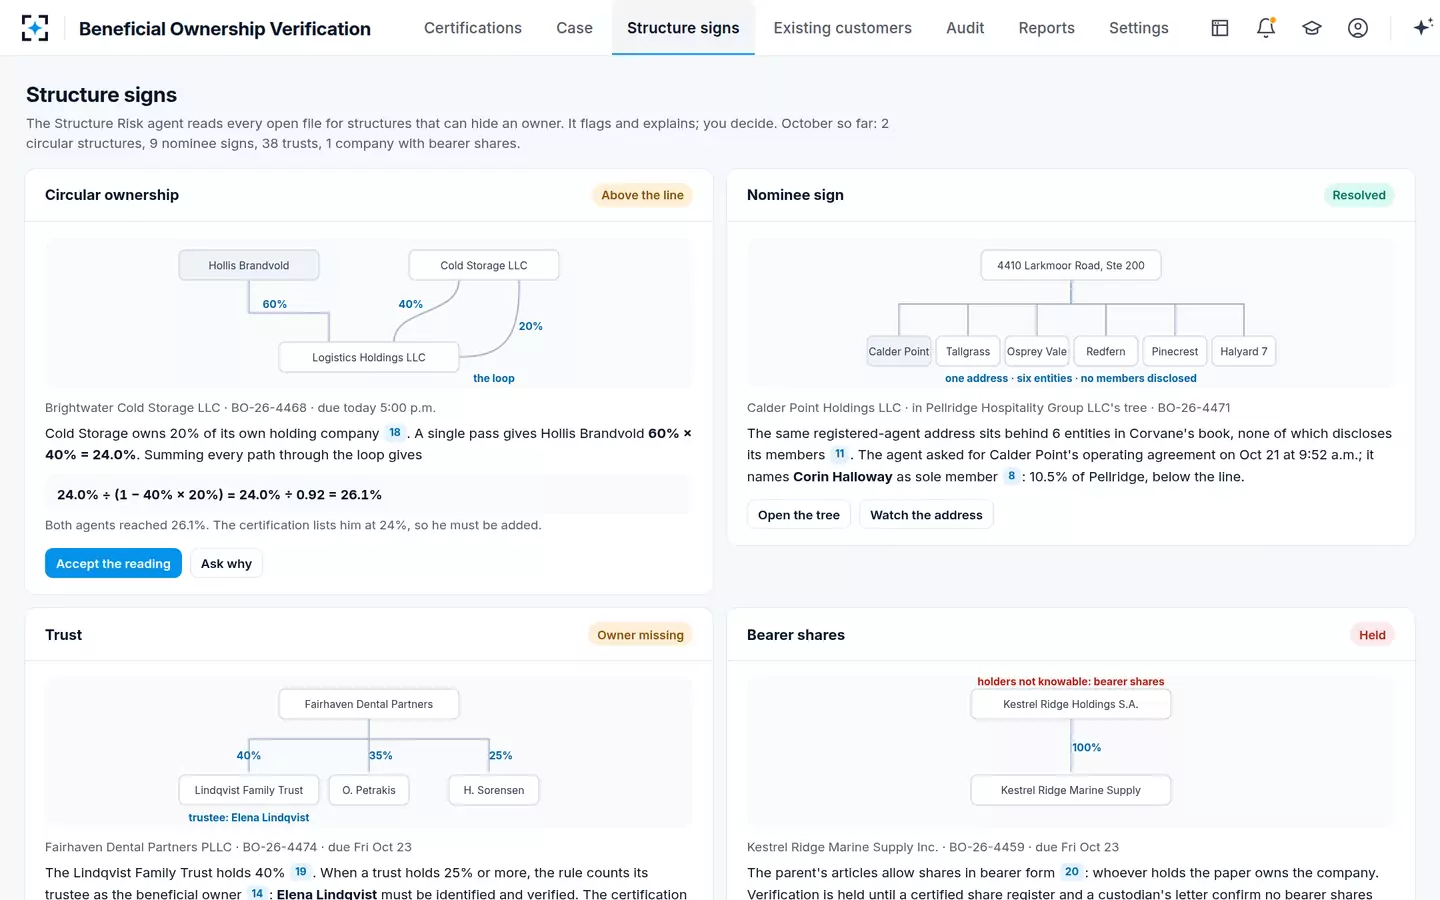Viewport: 1440px width, 900px height.
Task: Select the Hollis Brandvold node
Action: point(249,265)
